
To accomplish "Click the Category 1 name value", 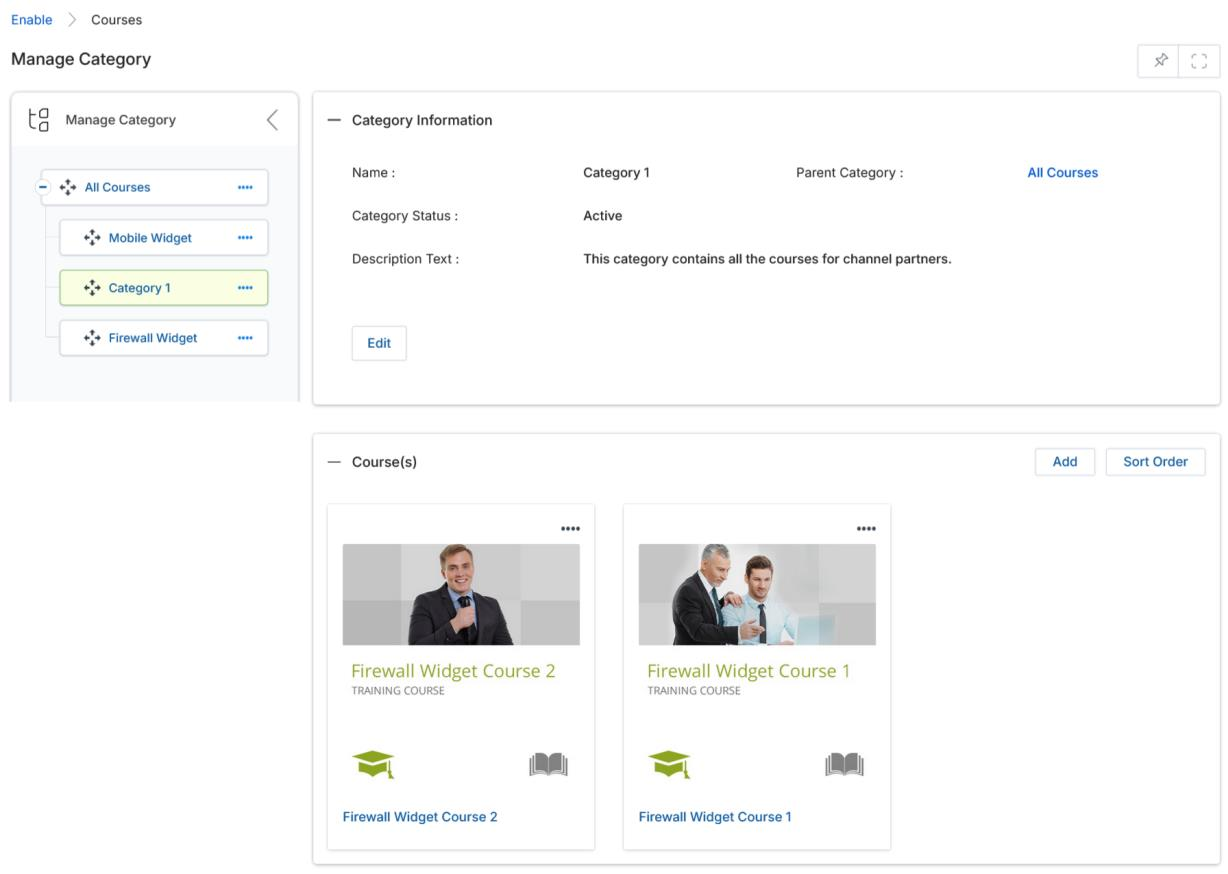I will [616, 173].
